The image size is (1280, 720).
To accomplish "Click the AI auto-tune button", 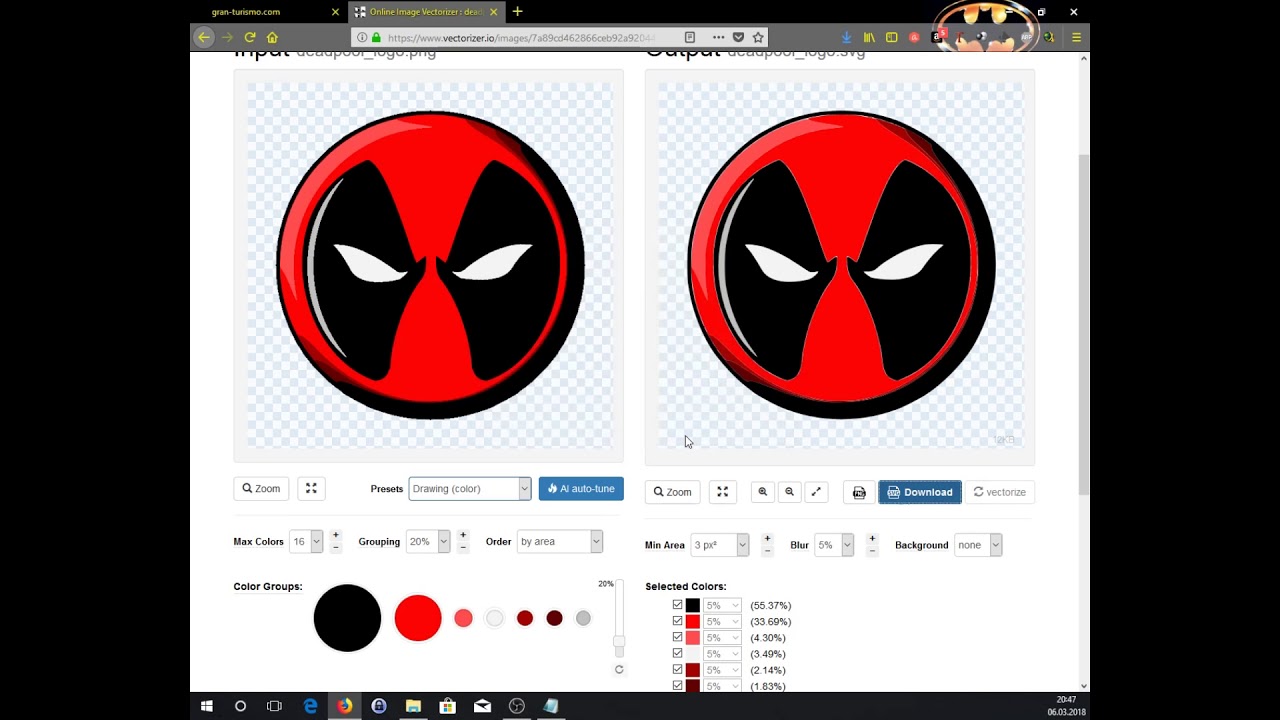I will click(581, 488).
